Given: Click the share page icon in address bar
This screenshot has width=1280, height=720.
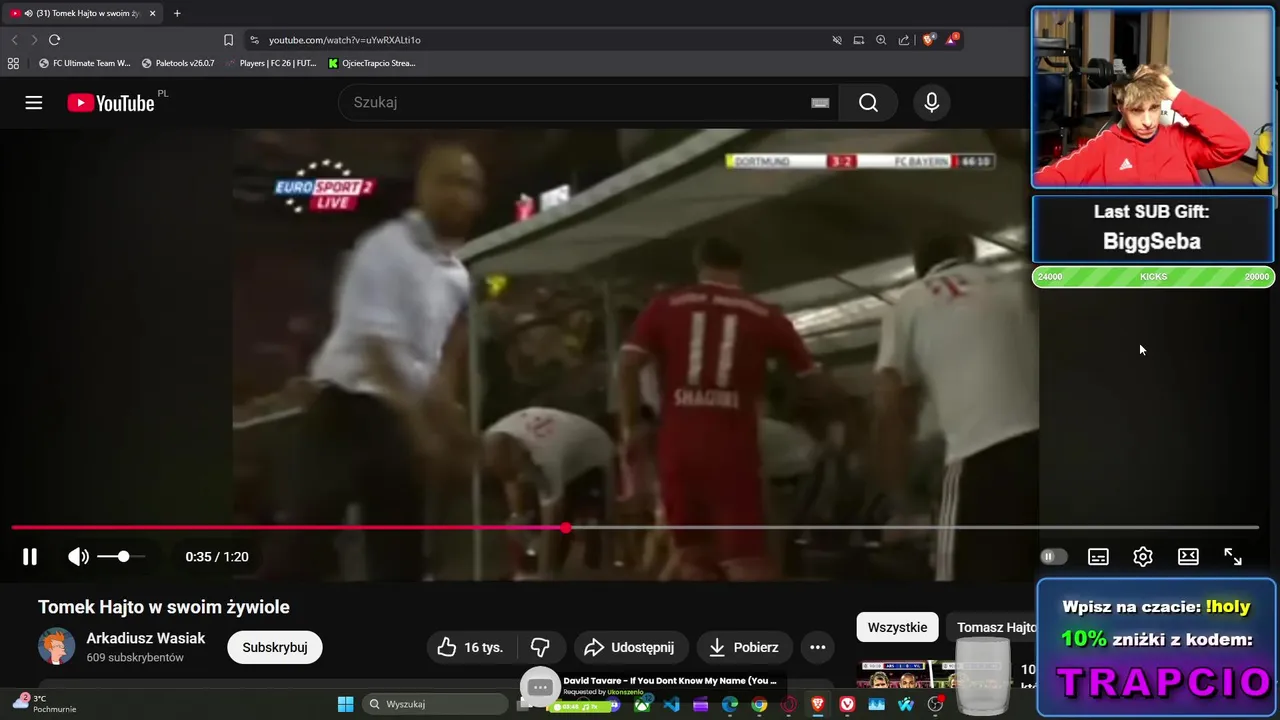Looking at the screenshot, I should click(x=904, y=40).
